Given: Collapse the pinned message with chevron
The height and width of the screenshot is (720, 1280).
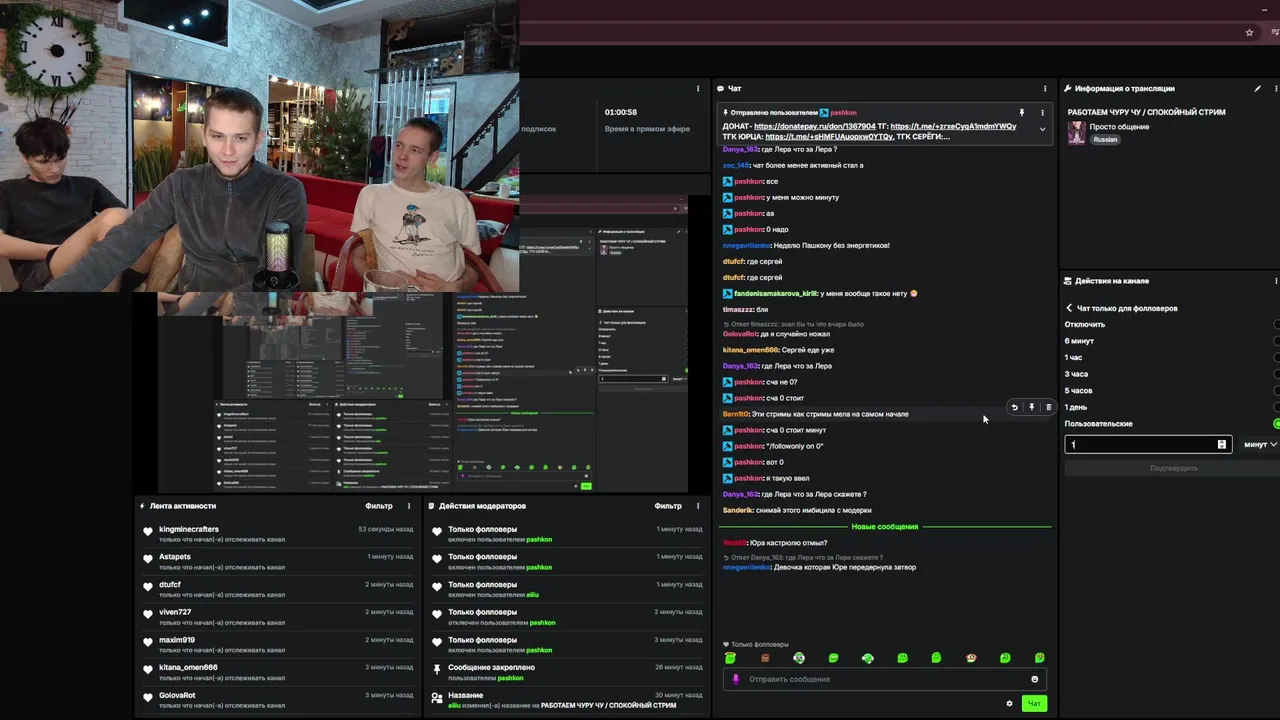Looking at the screenshot, I should coord(1042,129).
